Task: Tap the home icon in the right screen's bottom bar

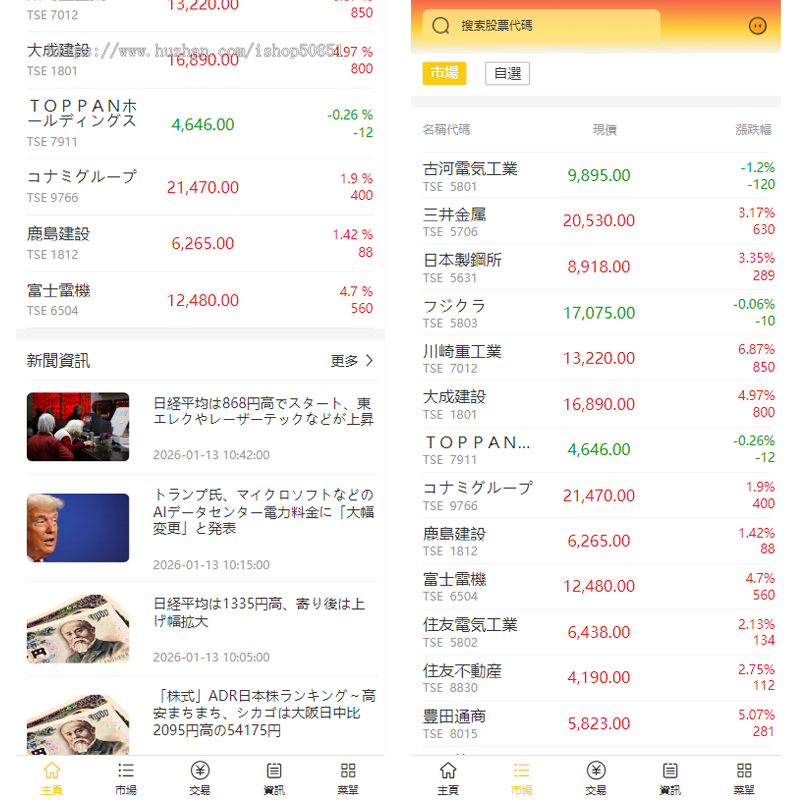Action: (447, 770)
